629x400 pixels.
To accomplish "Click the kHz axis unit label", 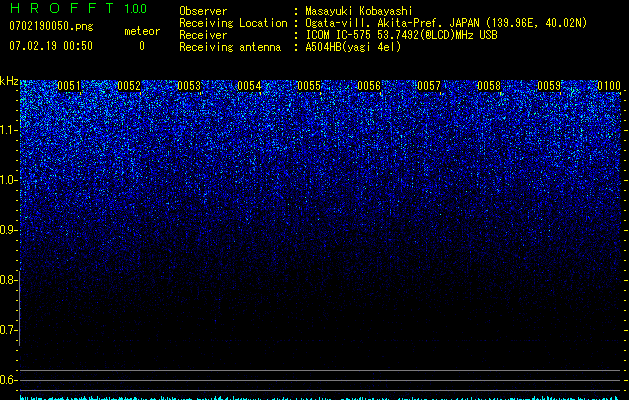I will click(9, 81).
